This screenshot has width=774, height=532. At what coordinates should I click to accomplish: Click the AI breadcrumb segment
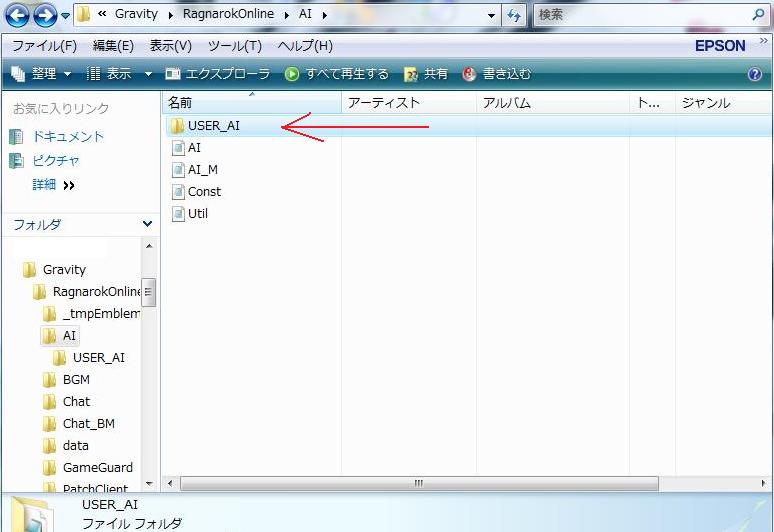[305, 14]
